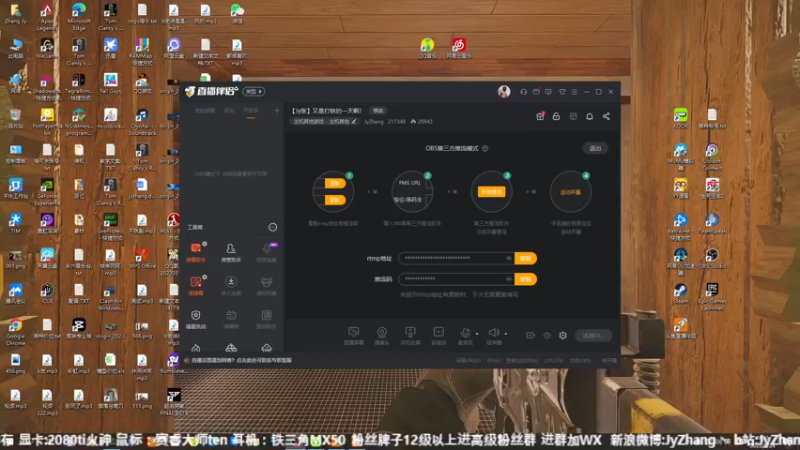Open the room manager assistant tool
This screenshot has height=450, width=800.
[x=231, y=253]
